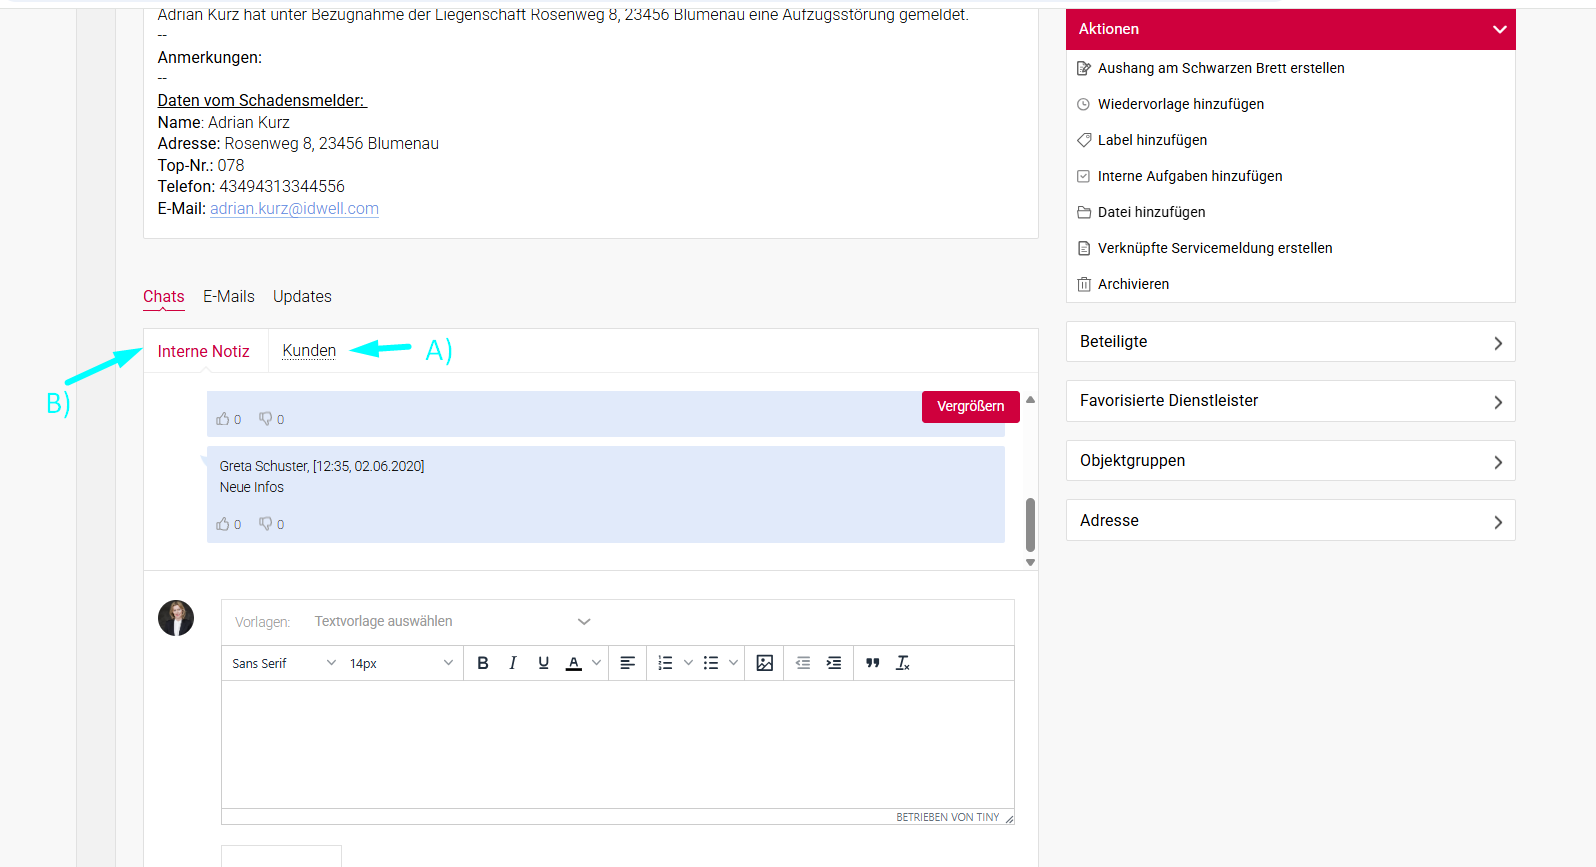Click the edit icon next to Aushang

click(x=1084, y=68)
